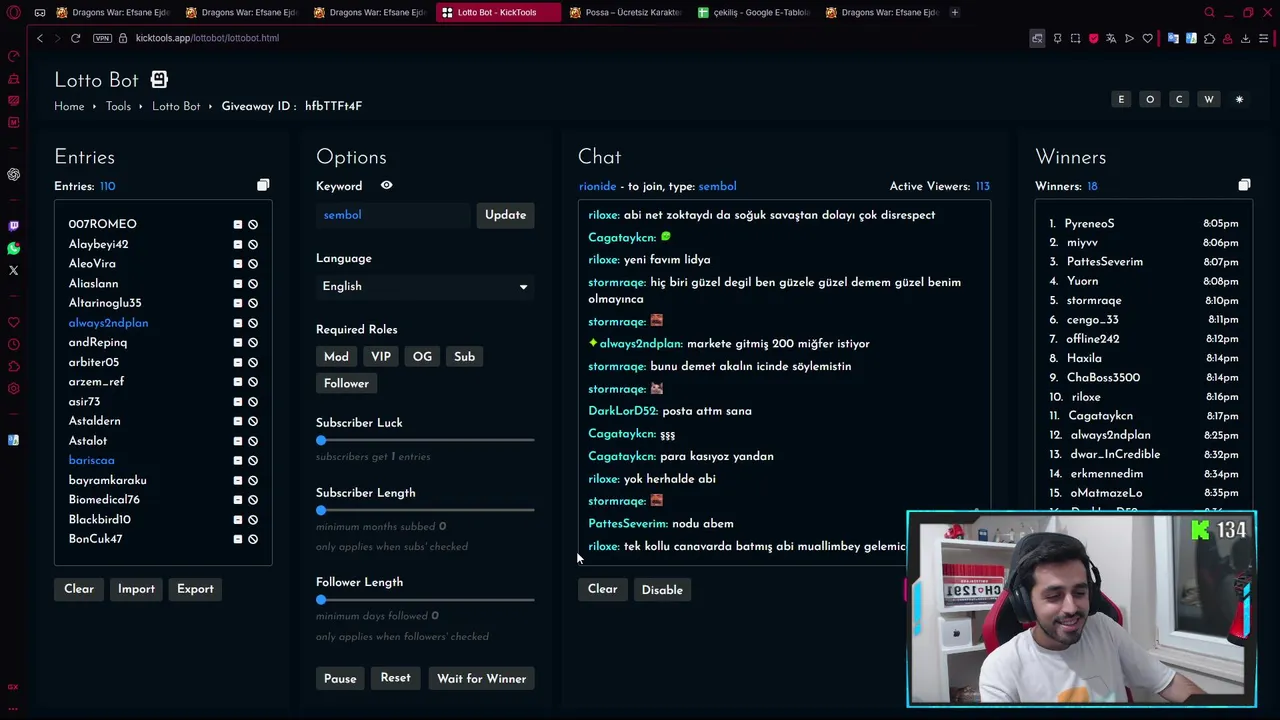Remove AleoVira using its minus icon
This screenshot has width=1280, height=720.
pos(238,264)
